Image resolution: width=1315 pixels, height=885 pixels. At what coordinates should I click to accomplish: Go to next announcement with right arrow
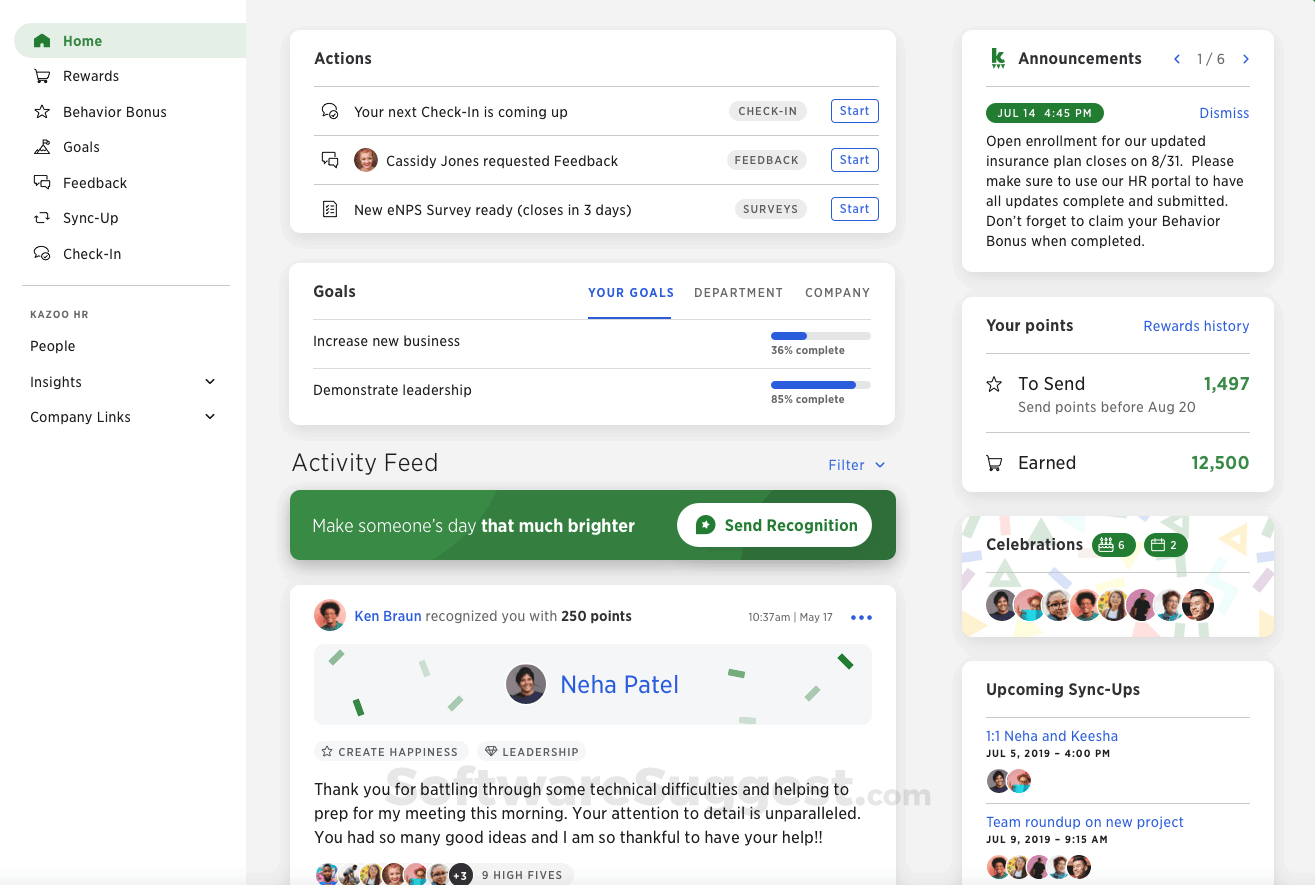click(1245, 59)
